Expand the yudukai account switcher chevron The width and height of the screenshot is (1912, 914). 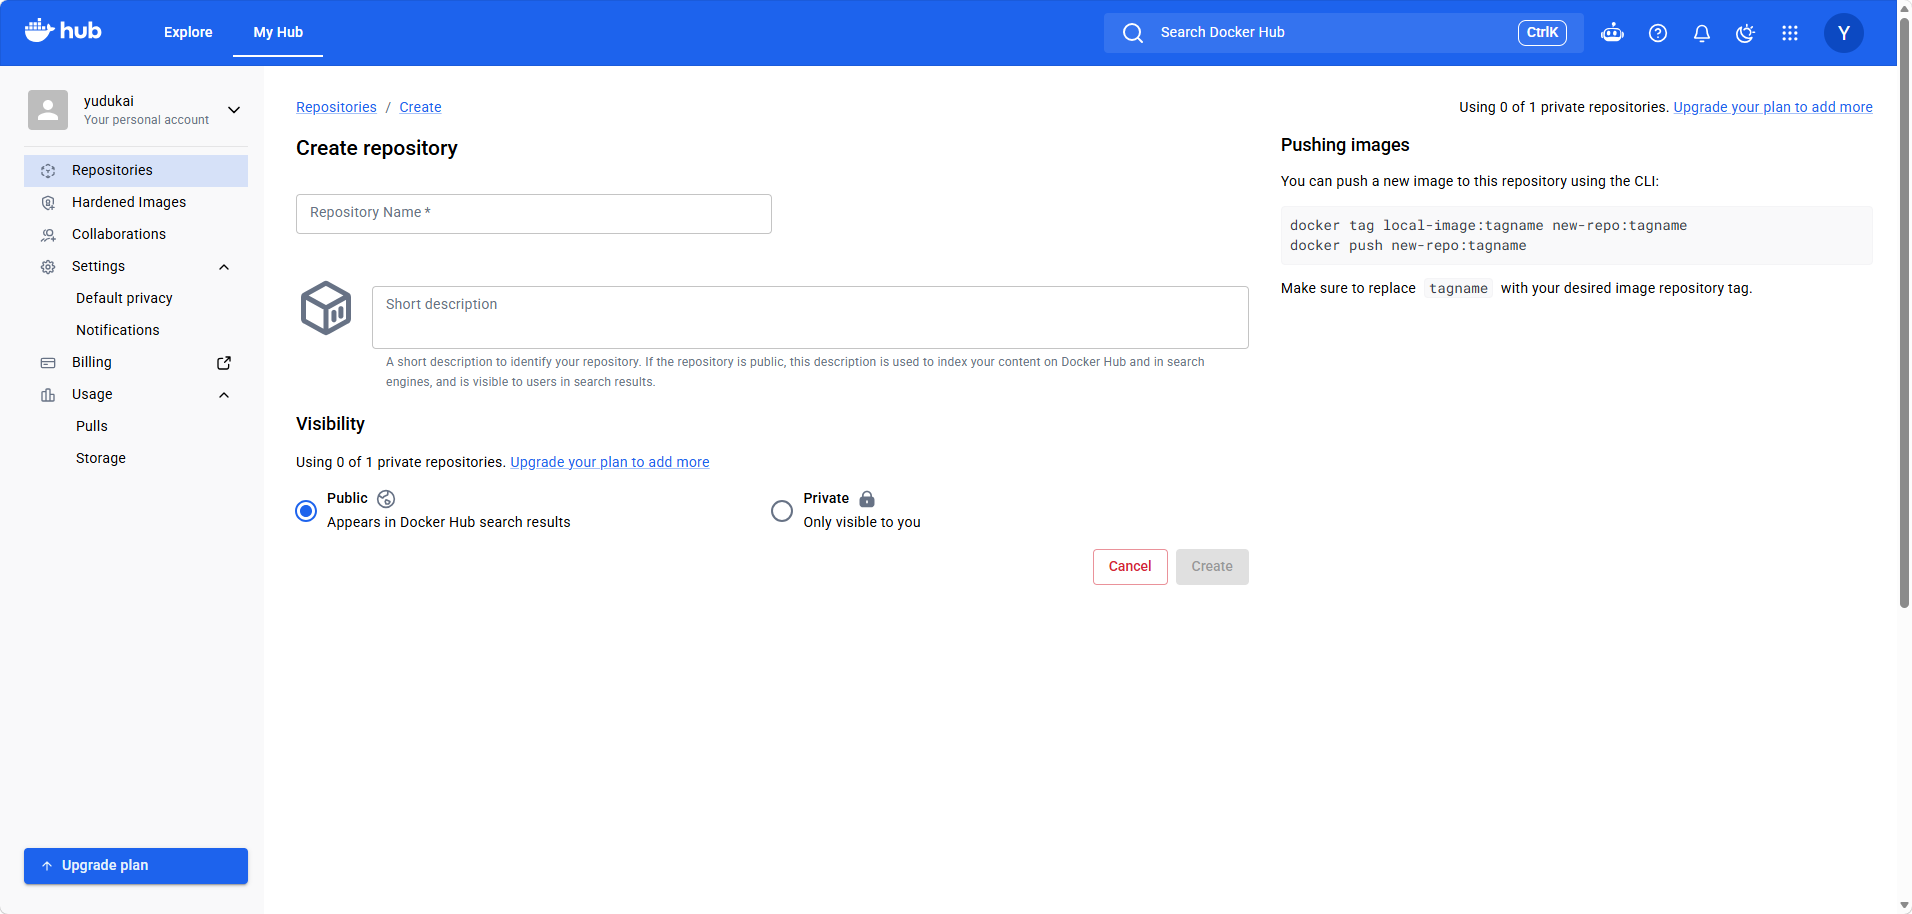pyautogui.click(x=234, y=110)
